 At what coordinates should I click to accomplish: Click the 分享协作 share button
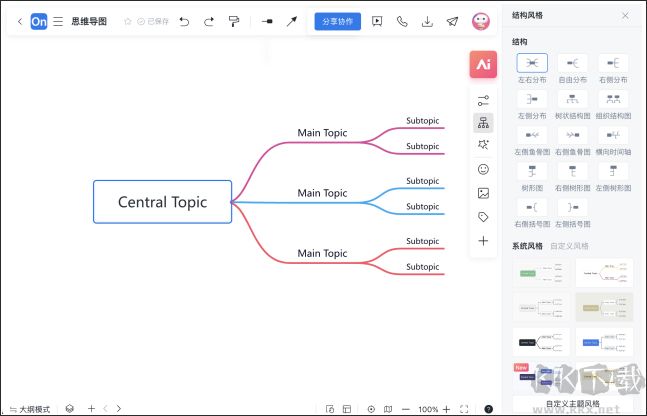(337, 21)
